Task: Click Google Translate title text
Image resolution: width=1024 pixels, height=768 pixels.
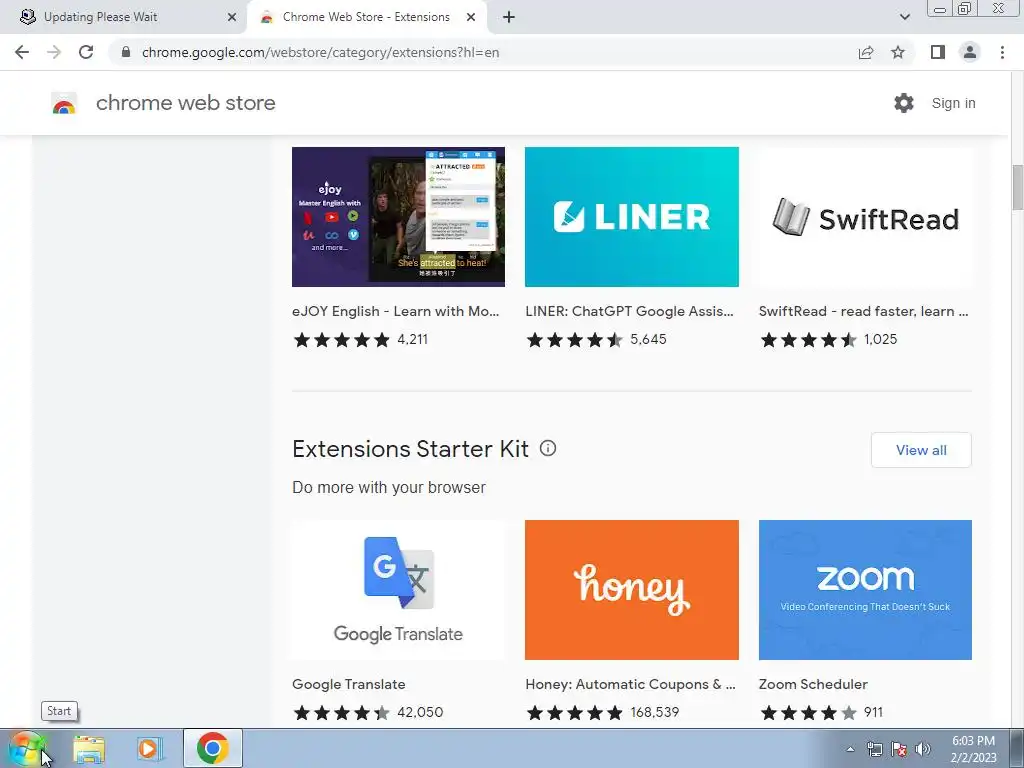Action: [349, 684]
